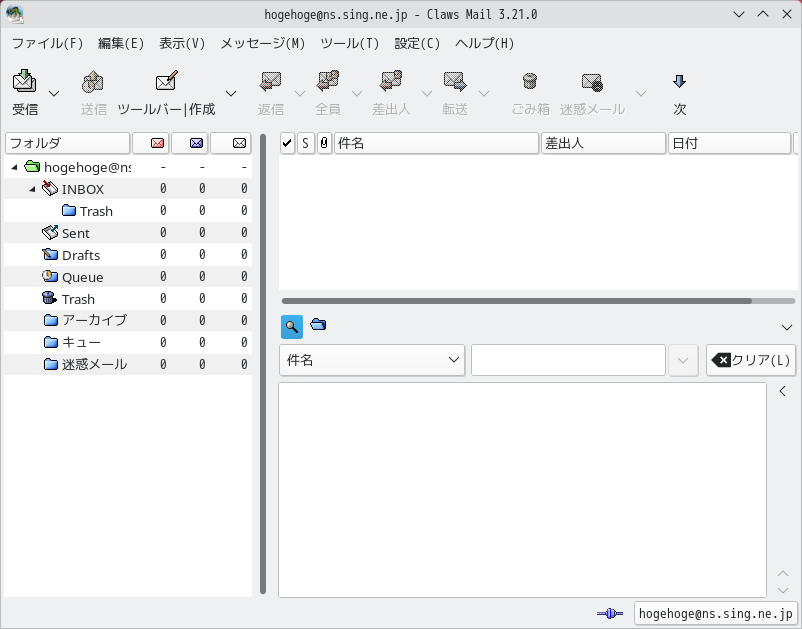Click the Spam (迷惑メール) toolbar icon
Viewport: 802px width, 629px height.
[x=592, y=82]
